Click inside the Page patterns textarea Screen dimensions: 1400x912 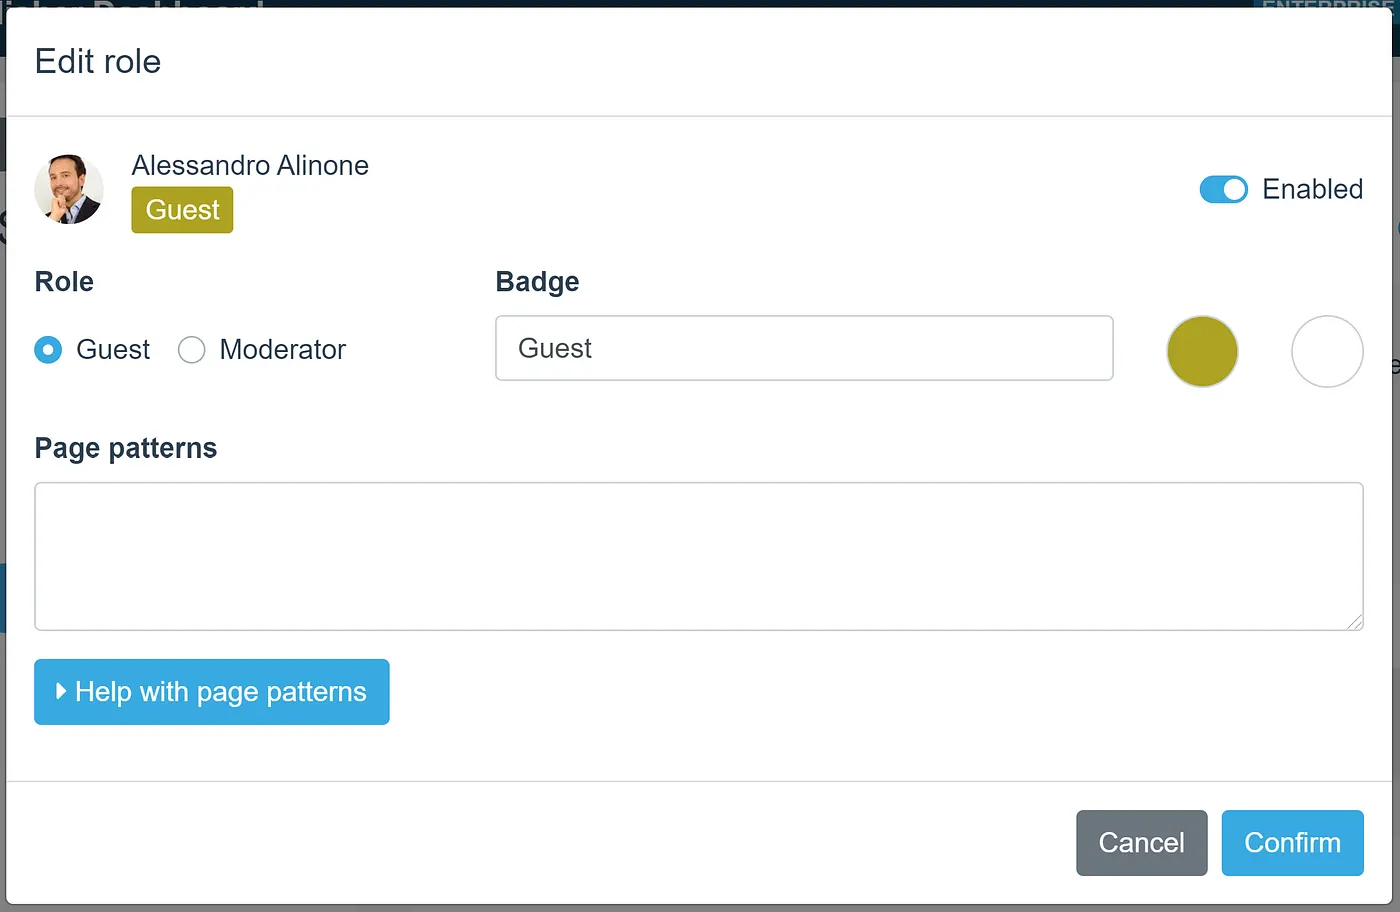tap(698, 556)
